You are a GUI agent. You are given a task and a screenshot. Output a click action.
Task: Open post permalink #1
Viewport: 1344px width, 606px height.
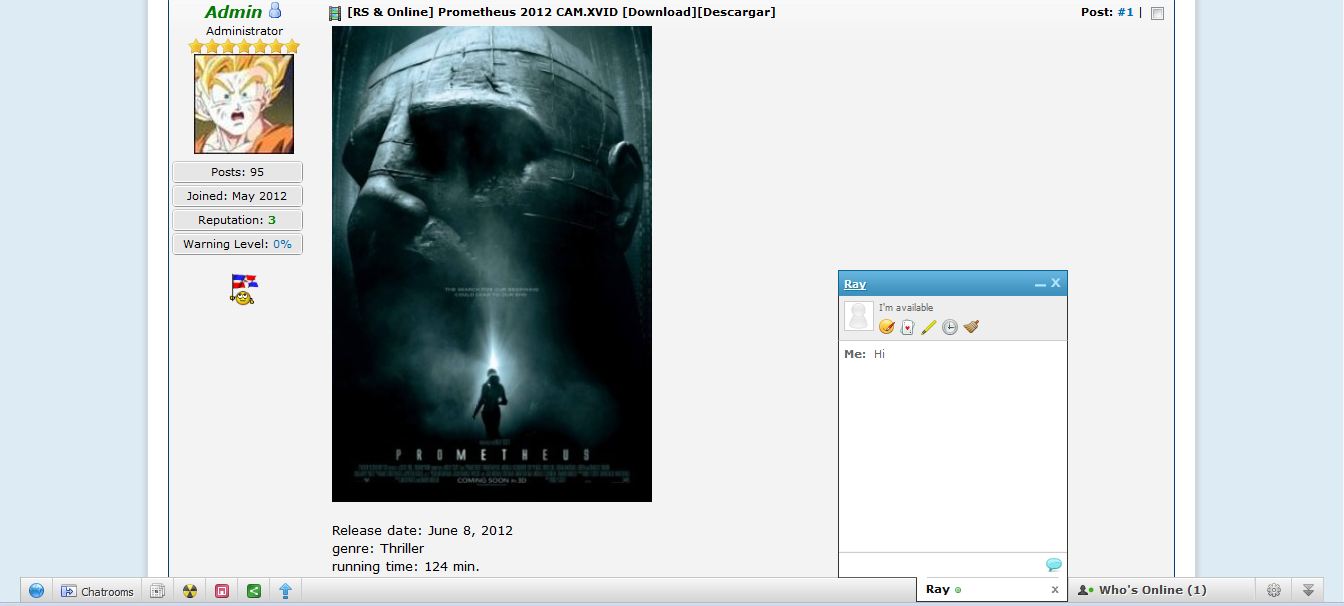1126,12
